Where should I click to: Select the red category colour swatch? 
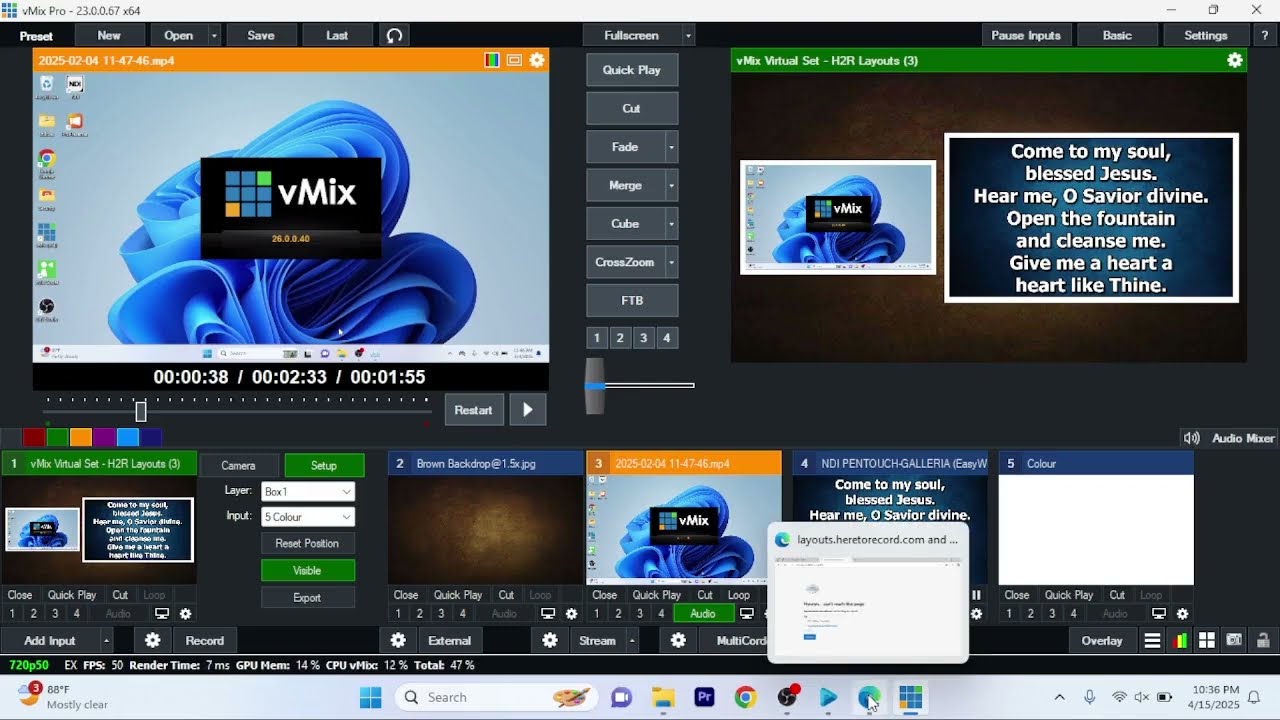point(34,437)
